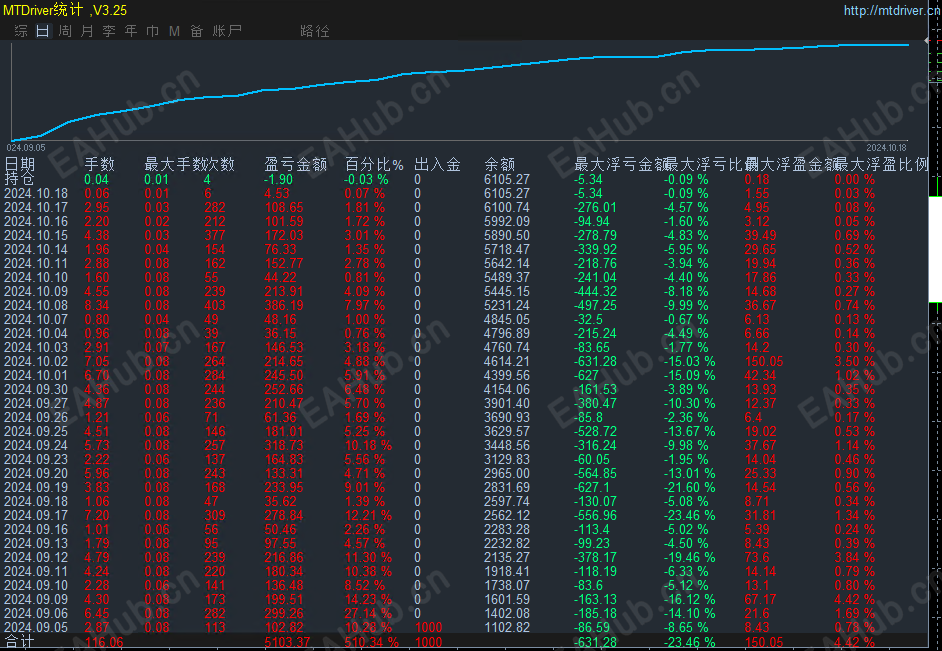Click the -1.90 open position loss
The height and width of the screenshot is (651, 942).
279,179
